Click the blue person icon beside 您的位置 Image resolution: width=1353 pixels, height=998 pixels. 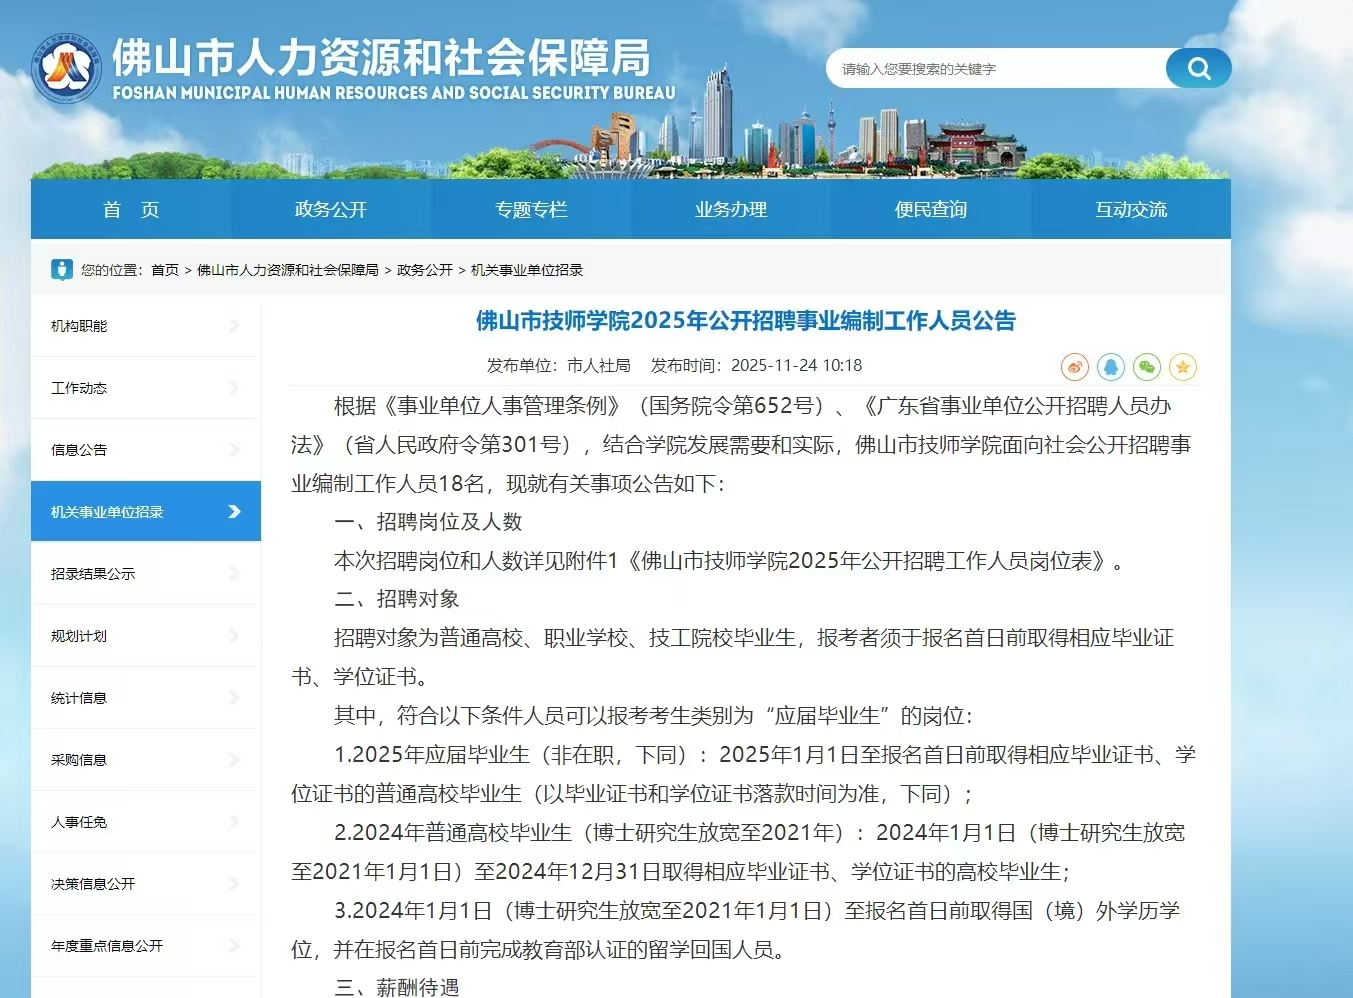click(64, 269)
